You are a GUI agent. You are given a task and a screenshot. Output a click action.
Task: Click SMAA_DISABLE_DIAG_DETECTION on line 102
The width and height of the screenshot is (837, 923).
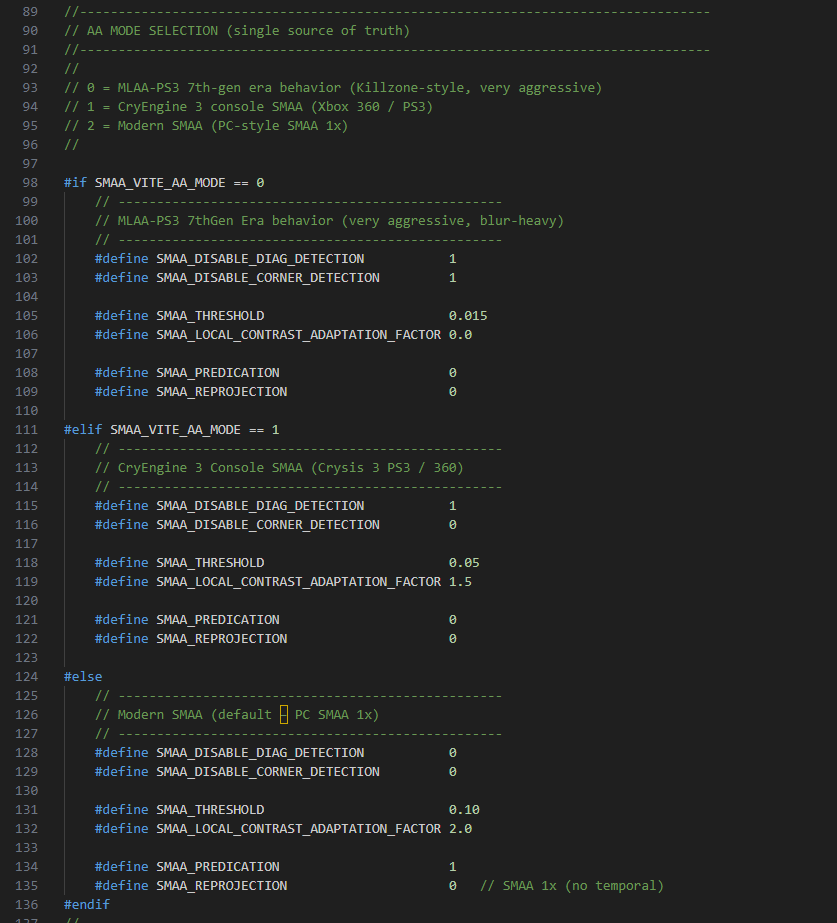point(260,258)
